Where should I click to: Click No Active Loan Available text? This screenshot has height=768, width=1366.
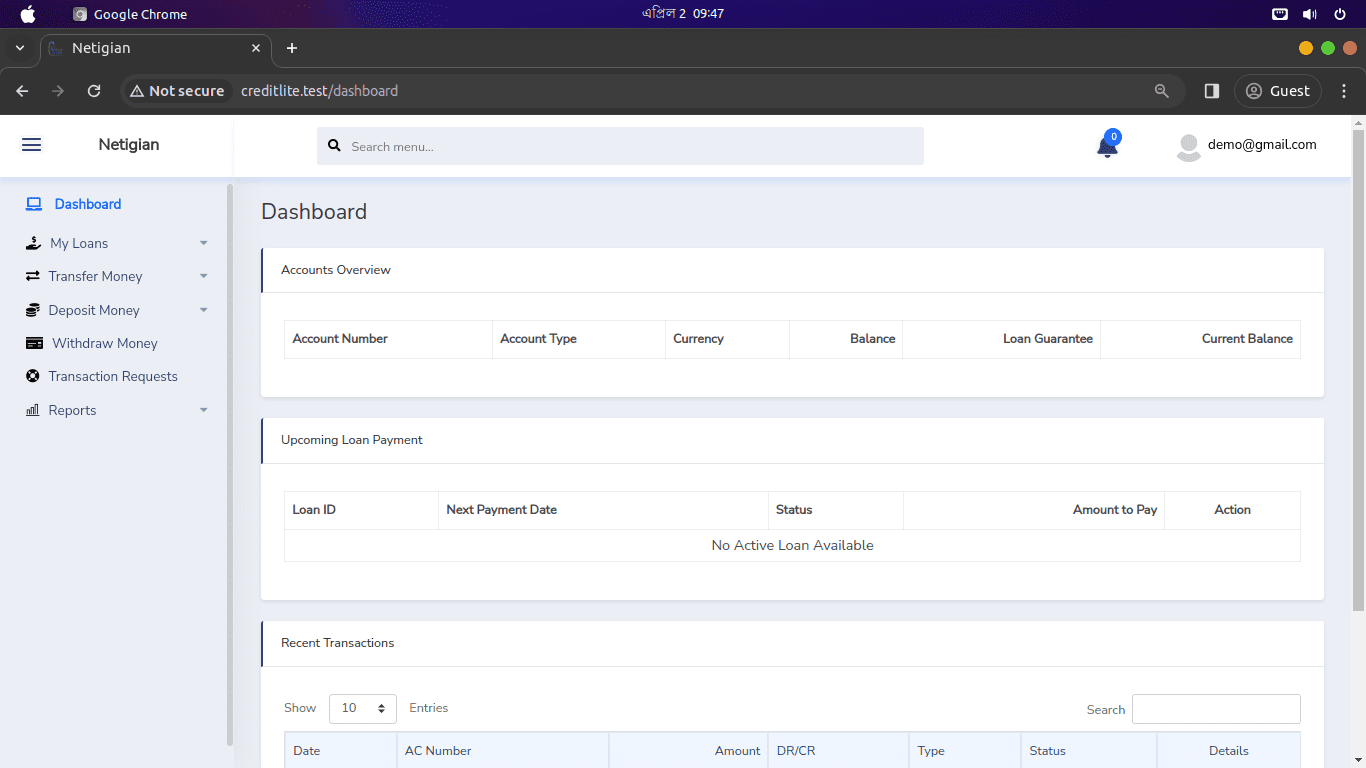[792, 545]
